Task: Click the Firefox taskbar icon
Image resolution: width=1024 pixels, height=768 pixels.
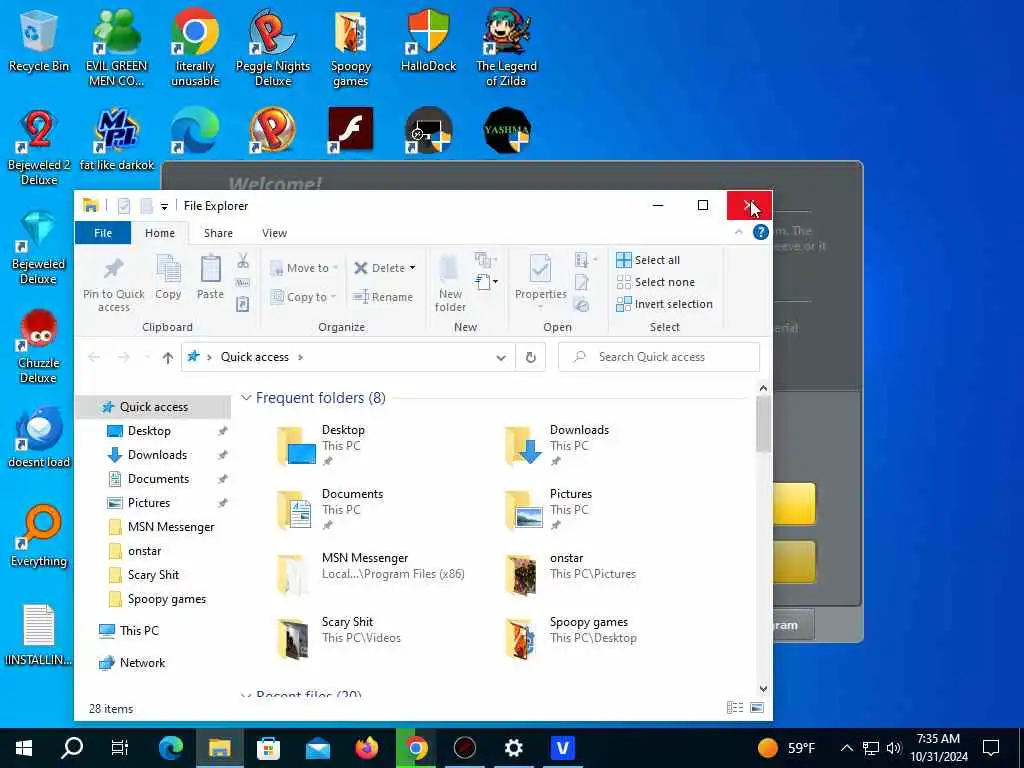Action: tap(367, 748)
